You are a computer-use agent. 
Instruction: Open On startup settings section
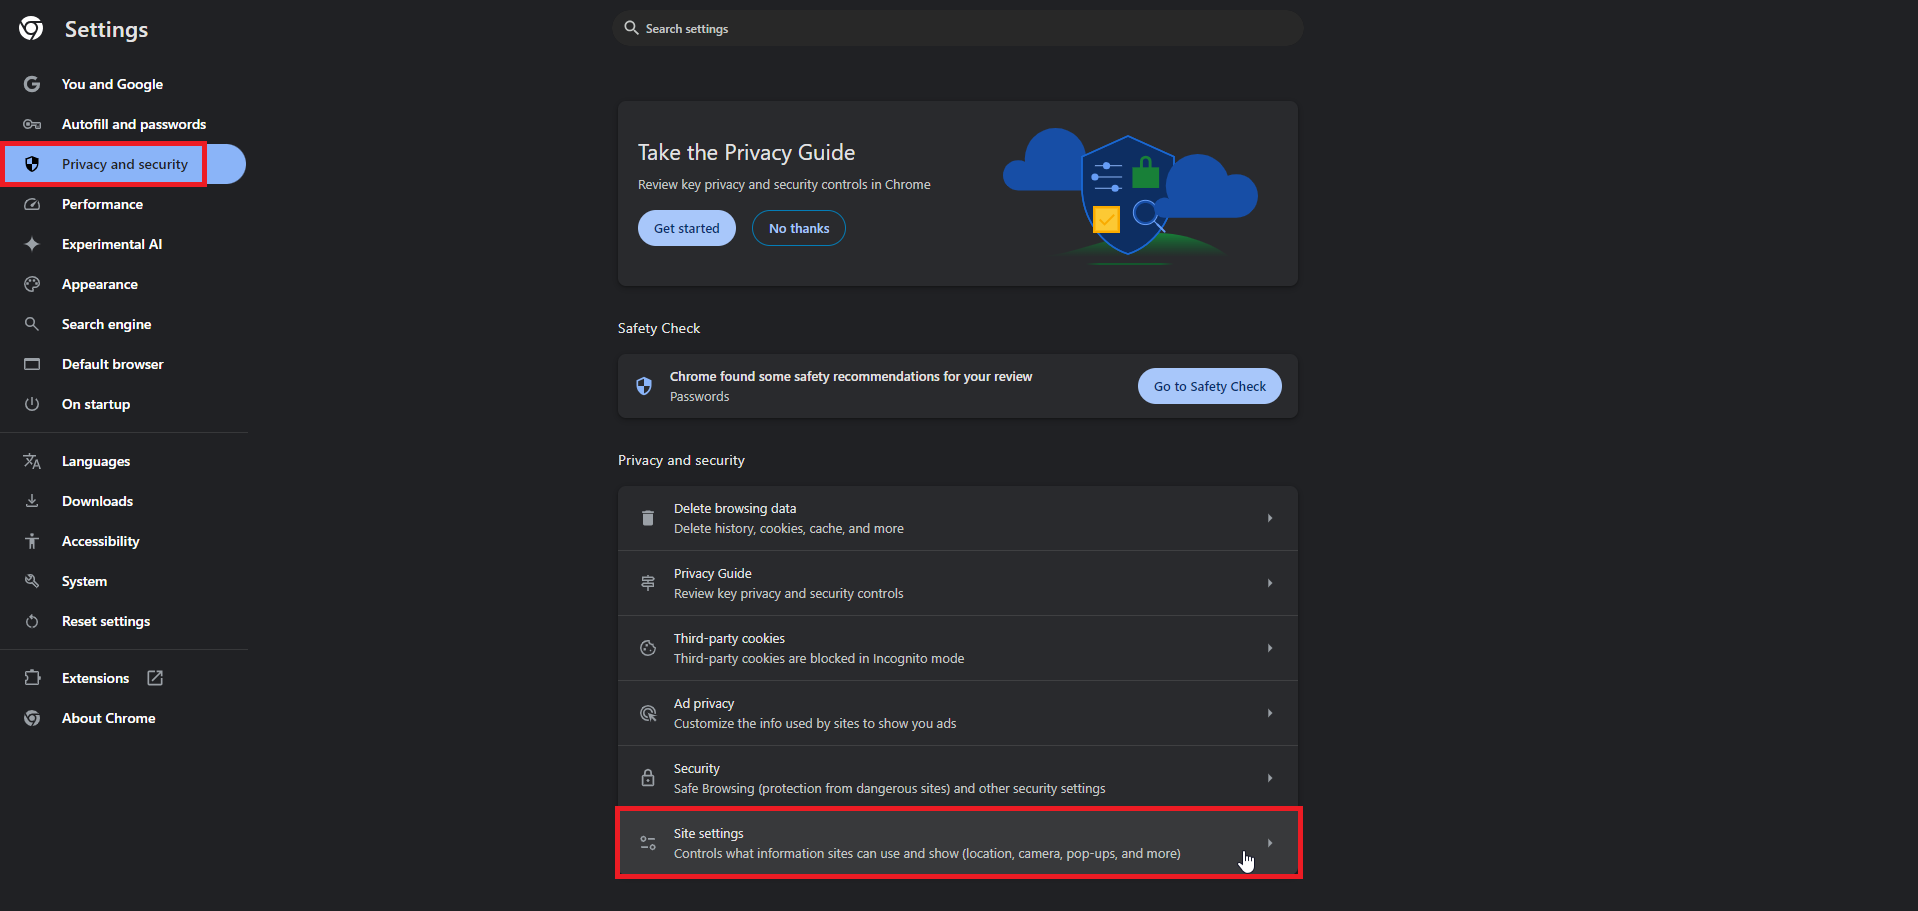tap(96, 404)
